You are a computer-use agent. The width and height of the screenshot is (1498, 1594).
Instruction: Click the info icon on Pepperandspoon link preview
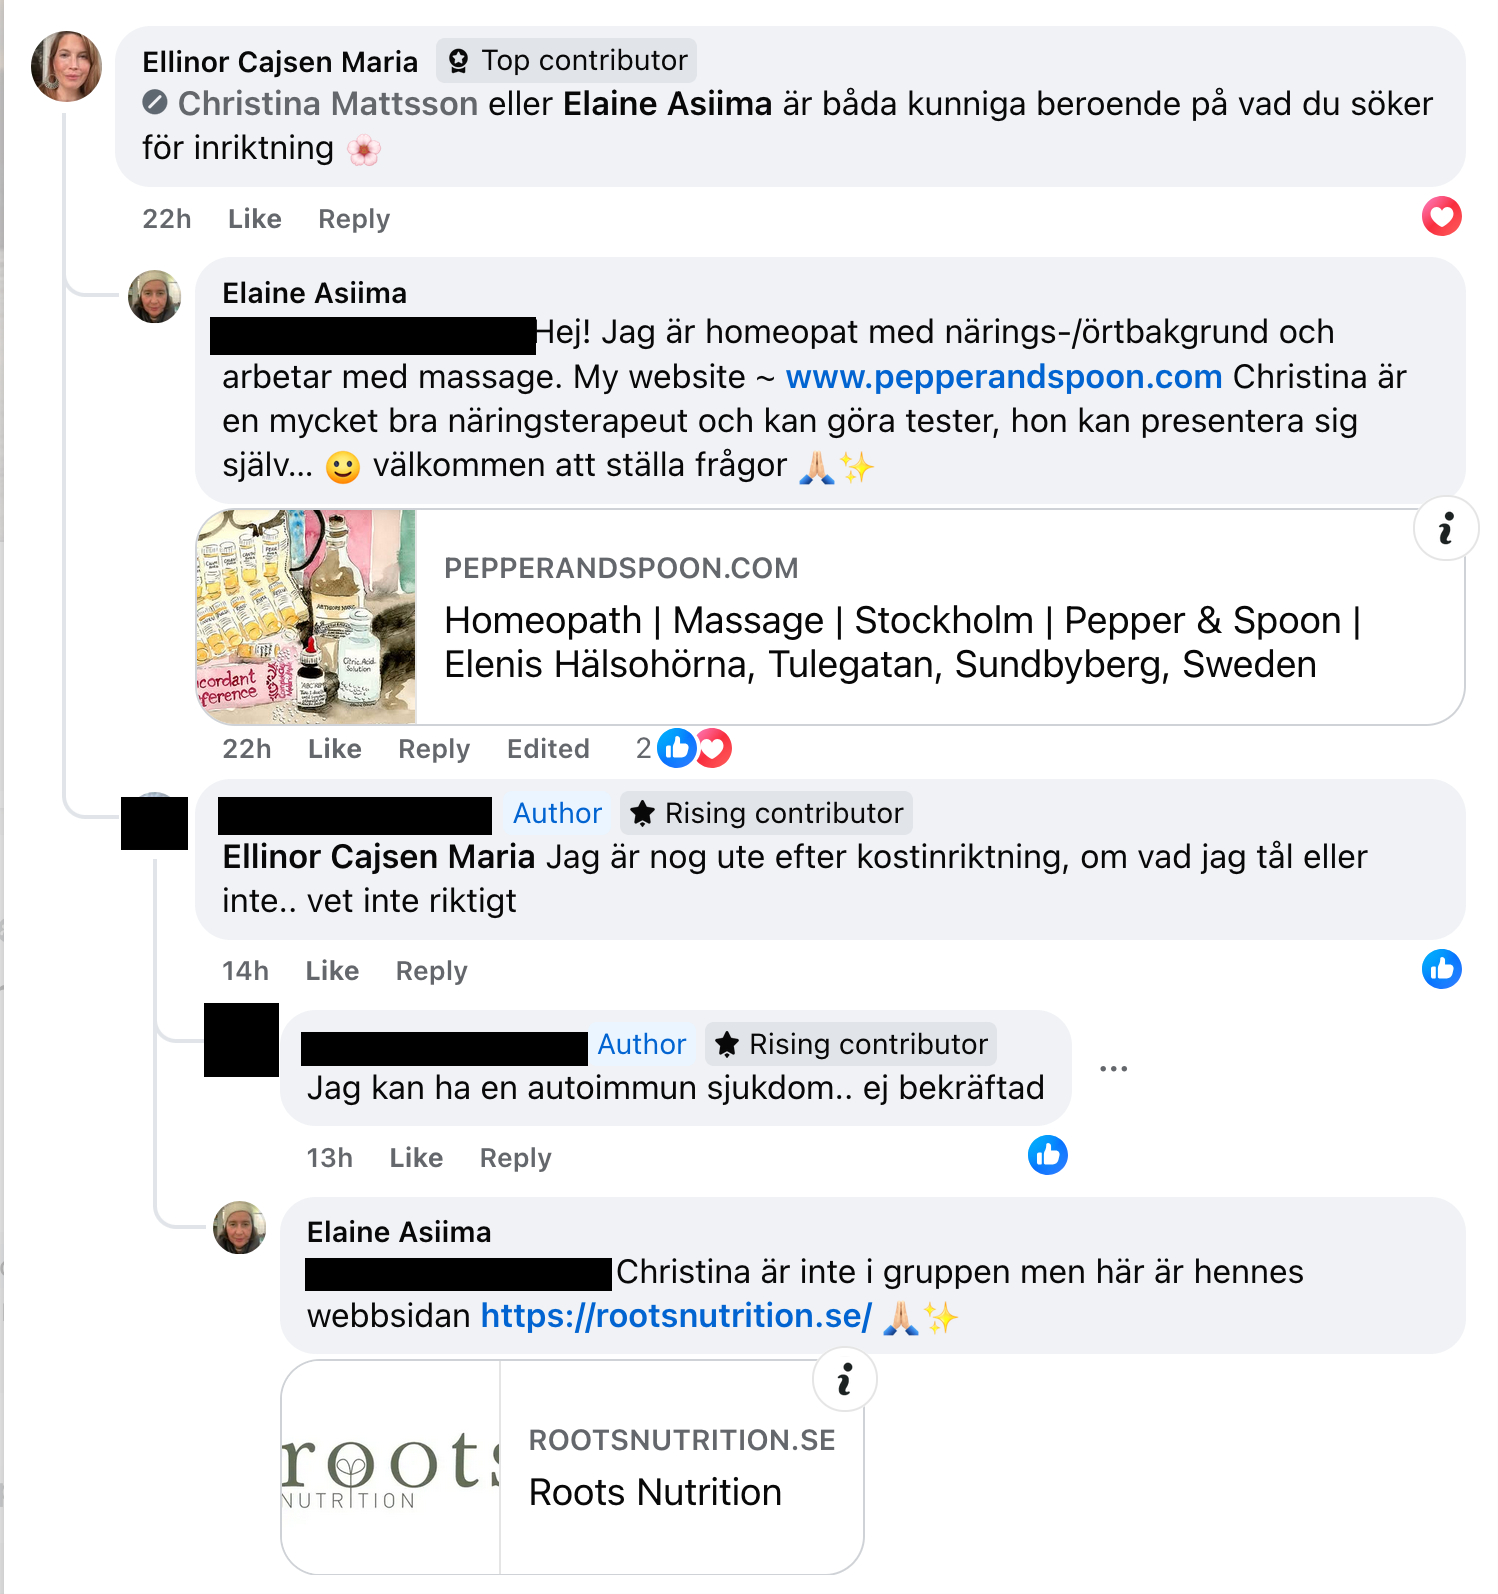(x=1446, y=528)
